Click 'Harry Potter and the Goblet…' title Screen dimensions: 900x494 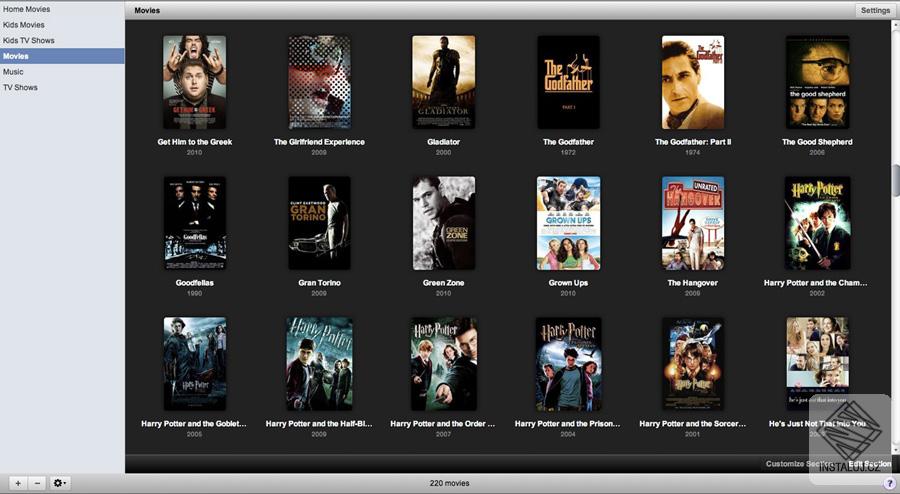pos(194,424)
